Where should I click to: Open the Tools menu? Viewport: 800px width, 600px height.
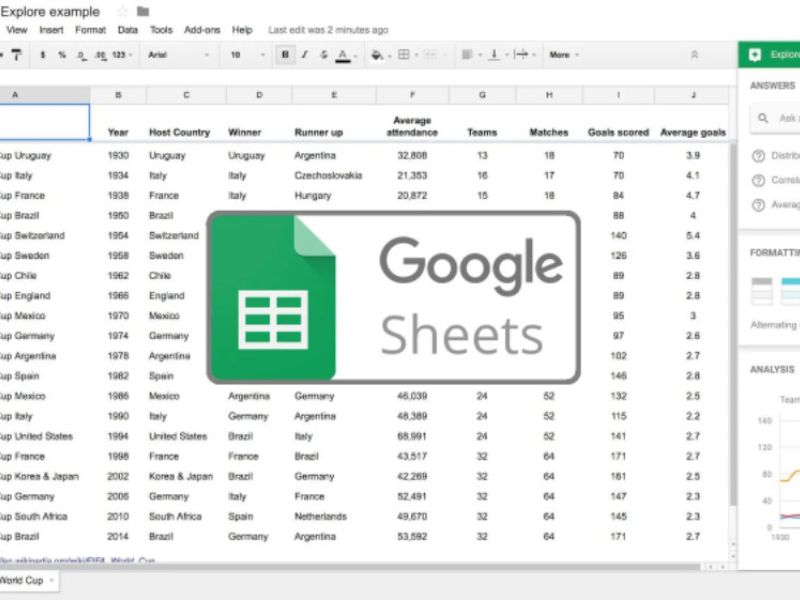(161, 30)
